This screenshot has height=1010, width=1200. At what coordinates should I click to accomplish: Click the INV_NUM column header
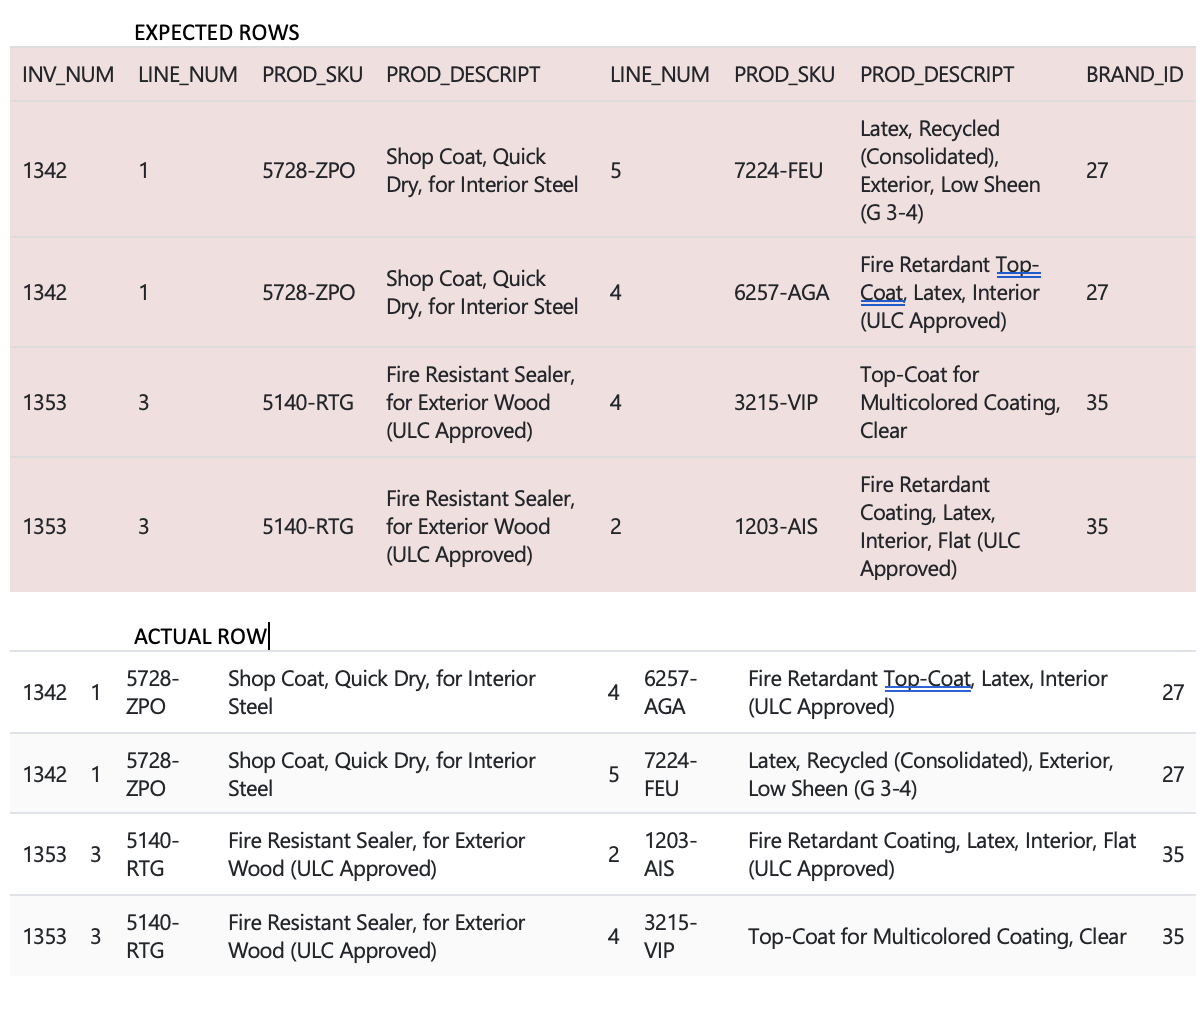(x=68, y=75)
